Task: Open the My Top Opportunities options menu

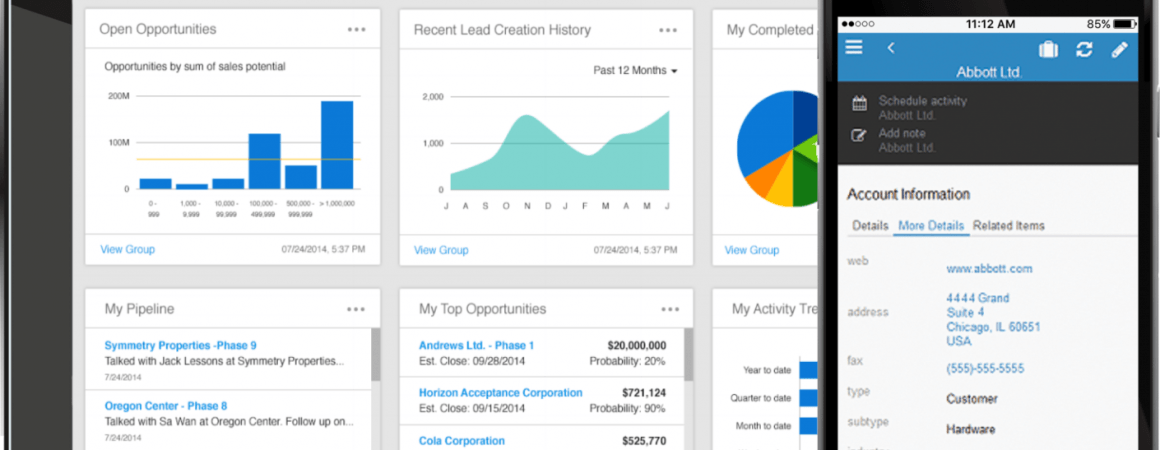Action: [670, 309]
